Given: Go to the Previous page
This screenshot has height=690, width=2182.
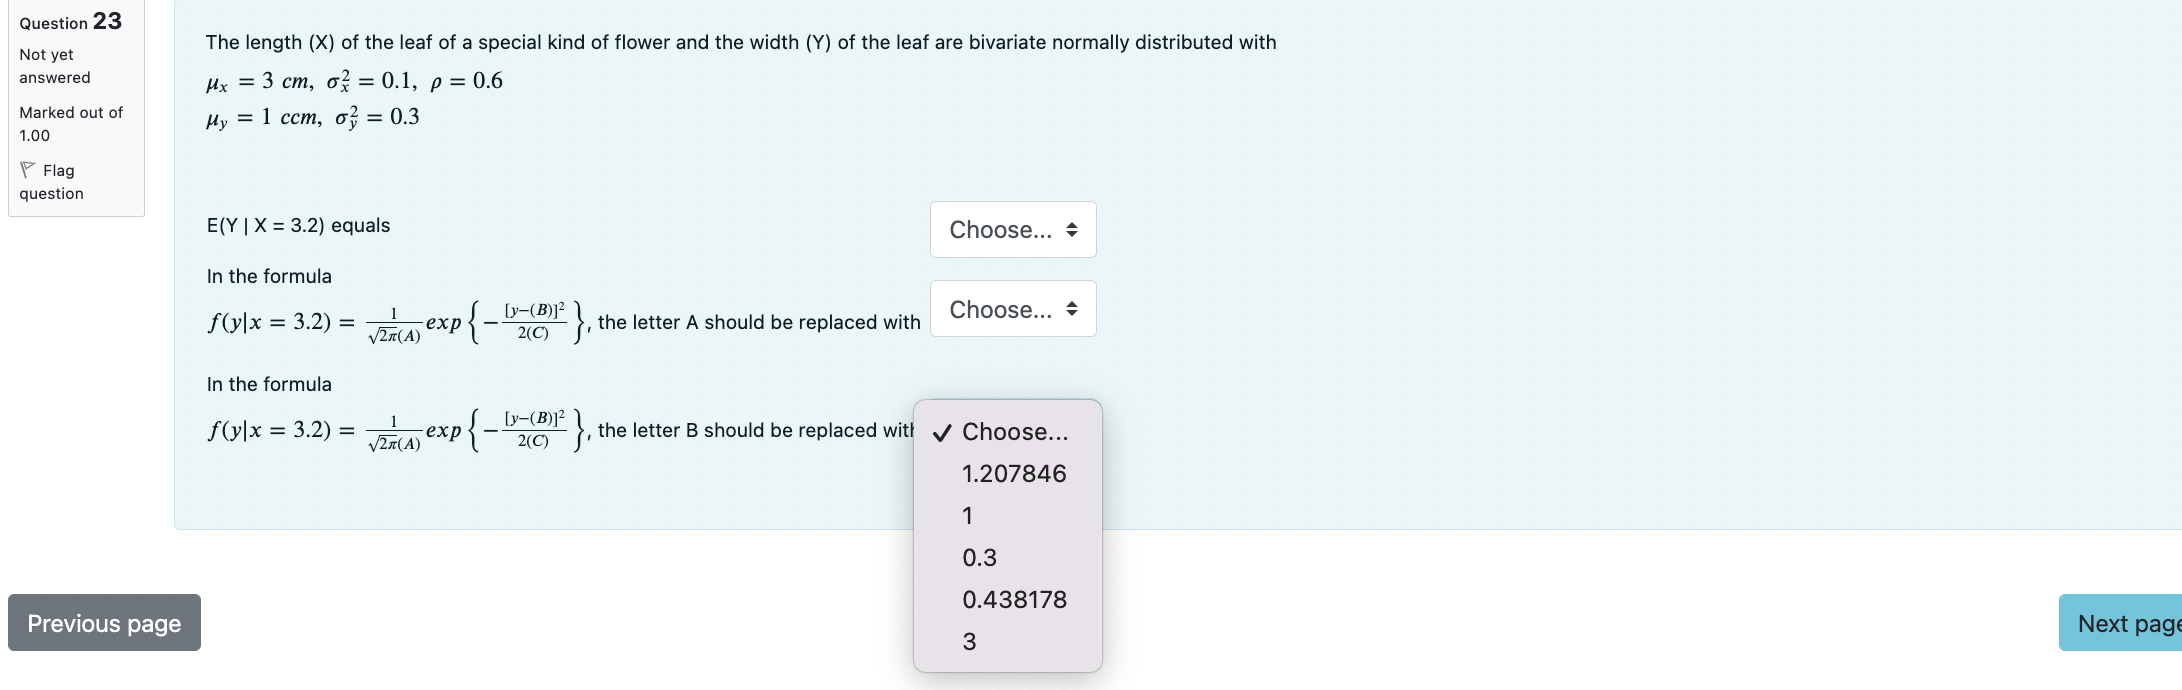Looking at the screenshot, I should coord(103,622).
